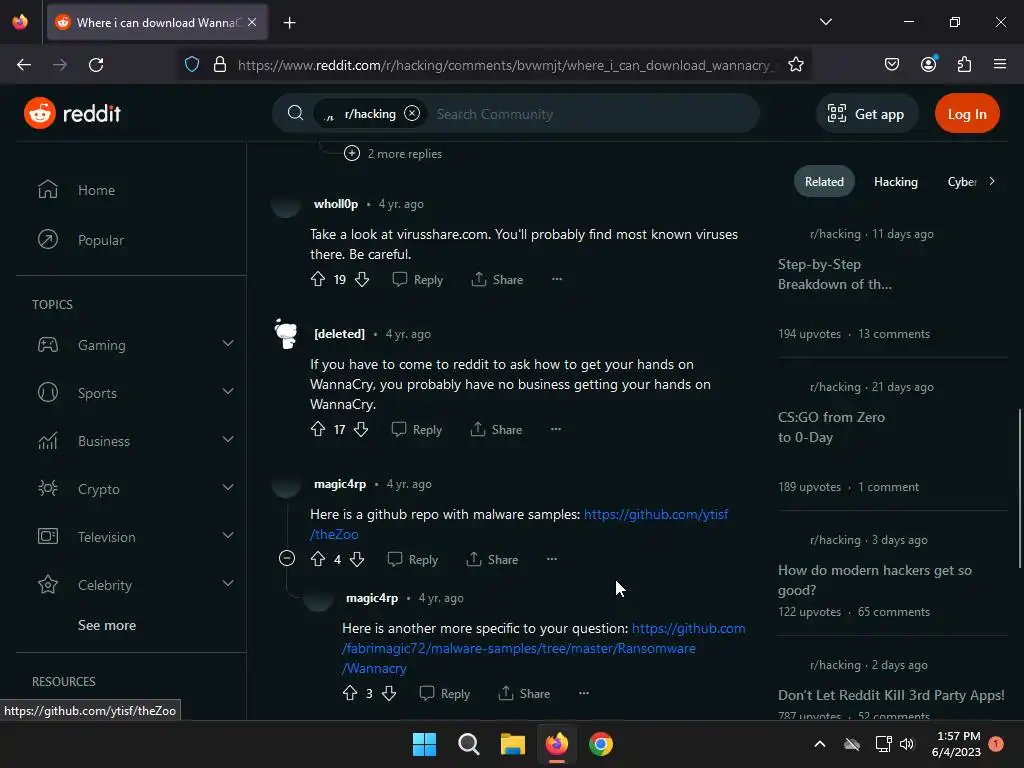Open the tracking protection shield icon

(x=191, y=65)
